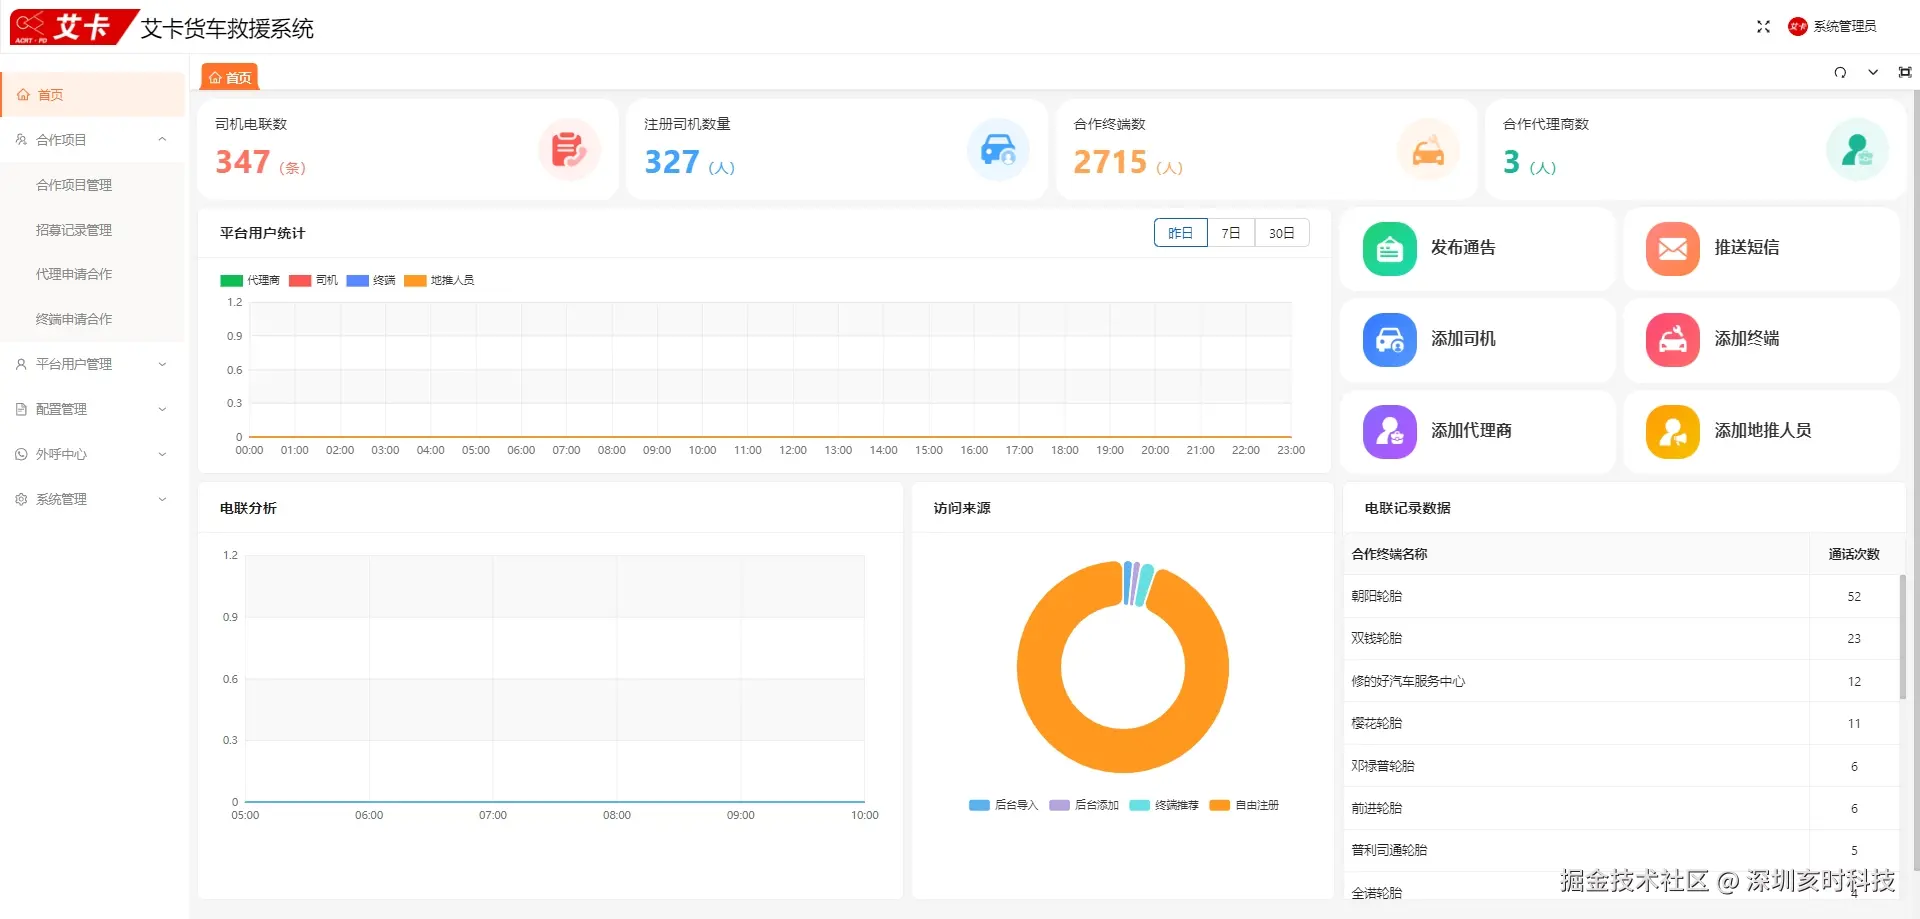Switch to the 首页 tab
Viewport: 1920px width, 919px height.
click(230, 77)
